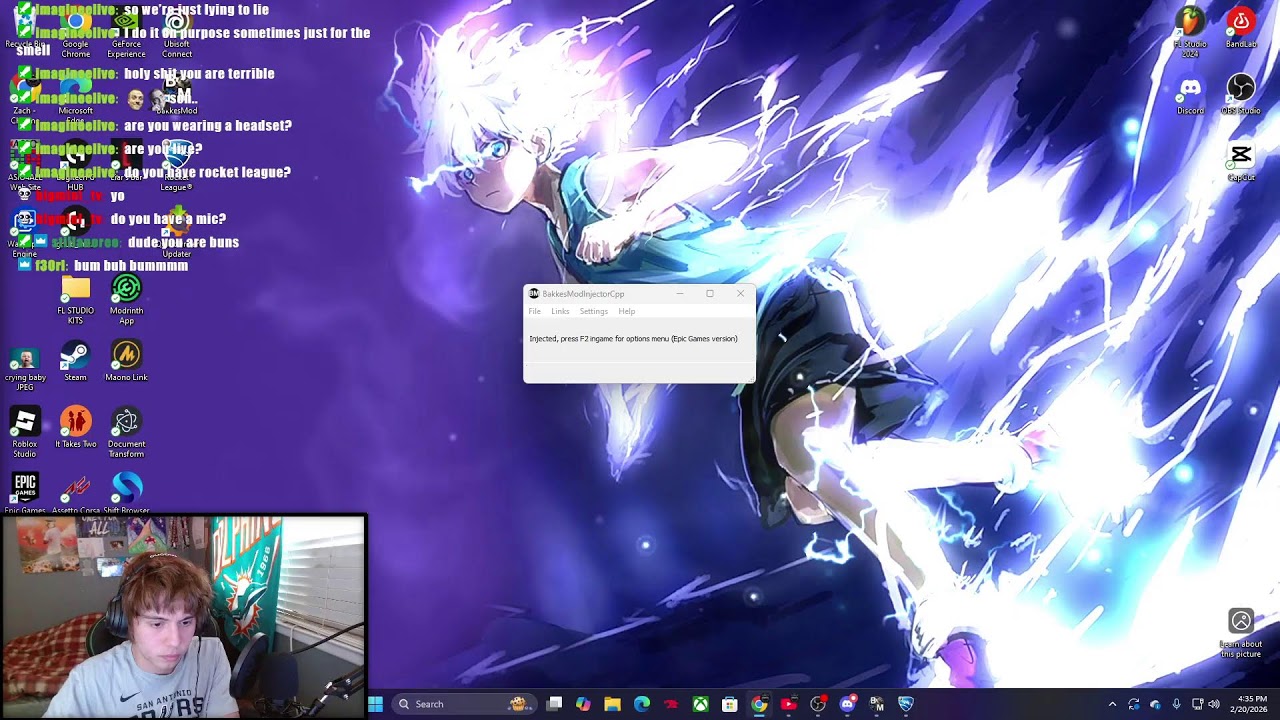Open the File menu in BakkesModInjectorCpp
This screenshot has width=1280, height=720.
click(x=534, y=311)
